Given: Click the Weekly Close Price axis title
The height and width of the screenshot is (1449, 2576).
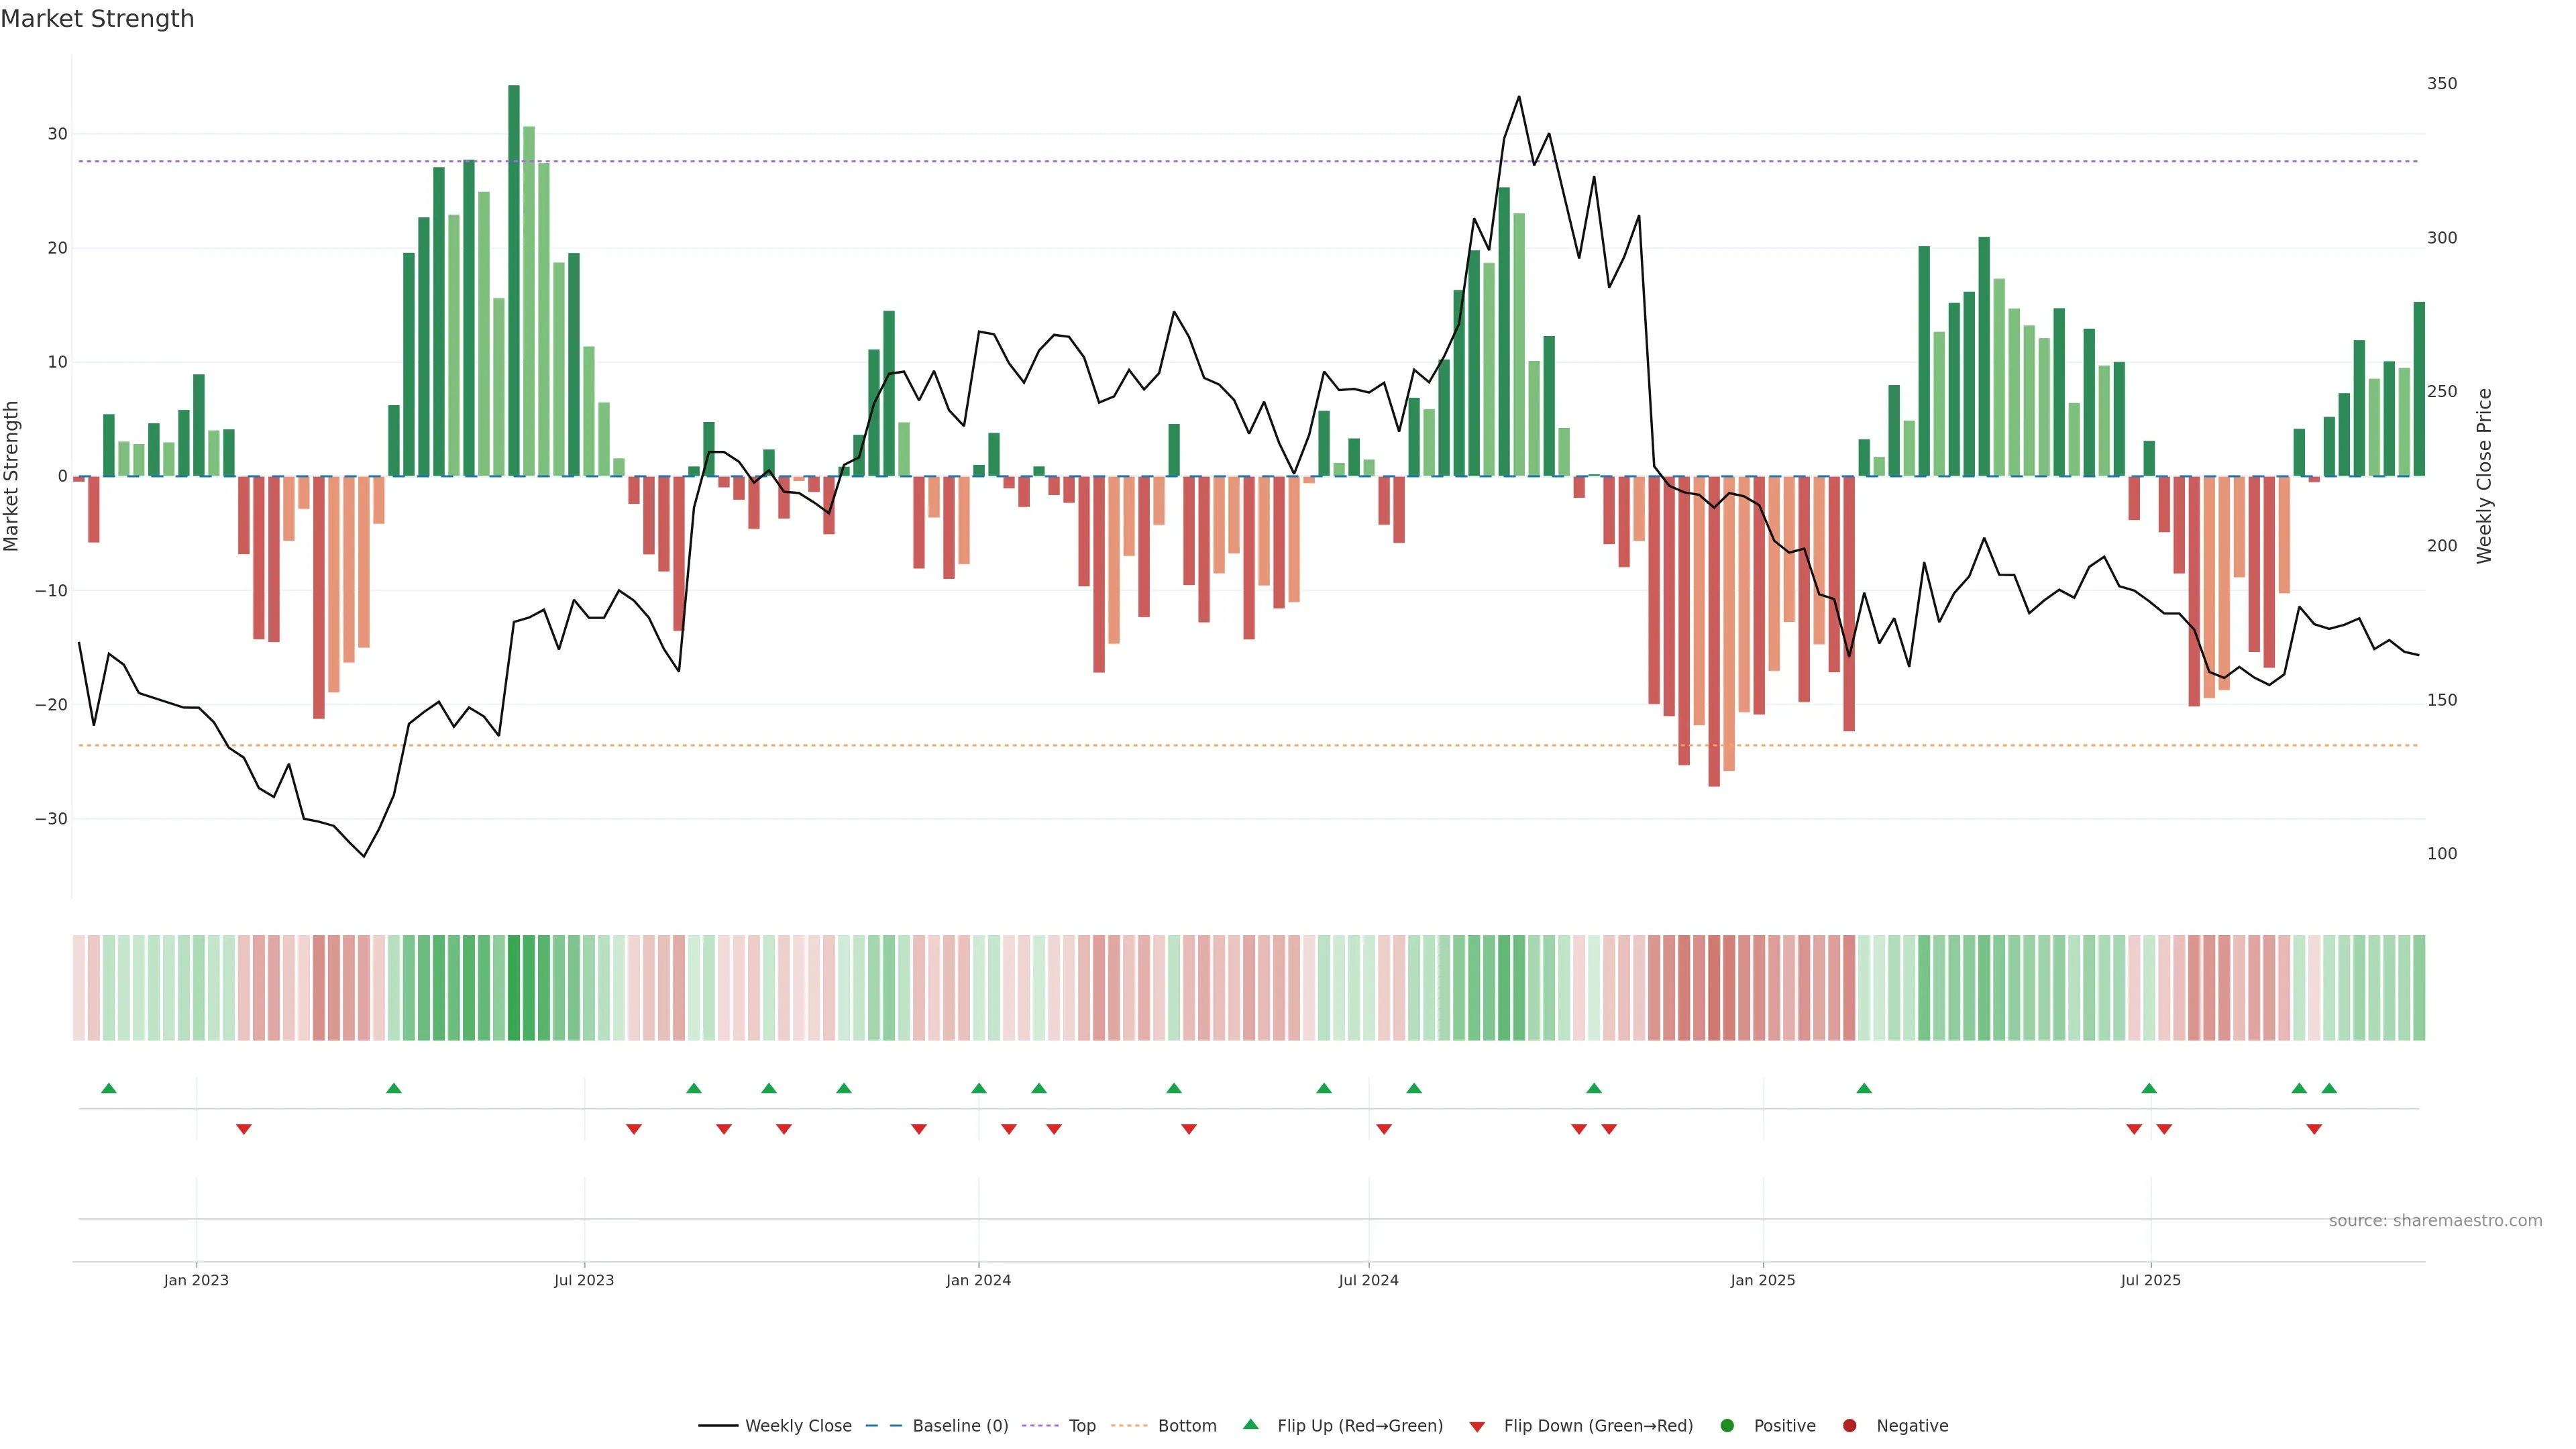Looking at the screenshot, I should pos(2485,476).
